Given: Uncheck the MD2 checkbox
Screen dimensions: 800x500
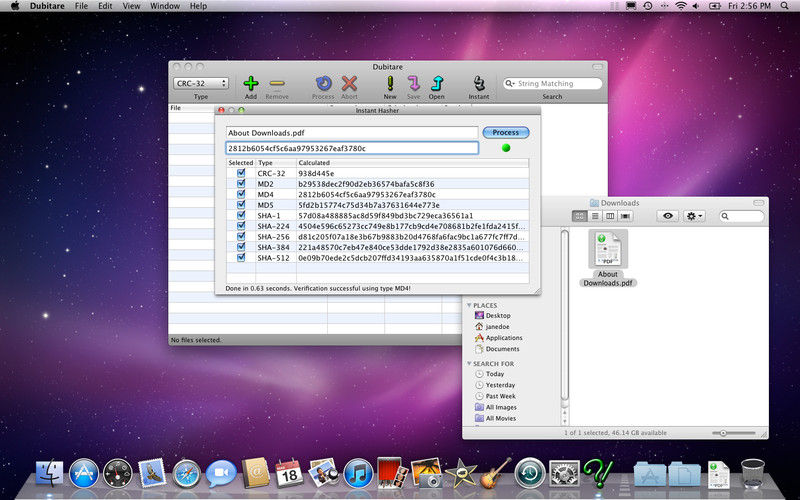Looking at the screenshot, I should tap(241, 184).
